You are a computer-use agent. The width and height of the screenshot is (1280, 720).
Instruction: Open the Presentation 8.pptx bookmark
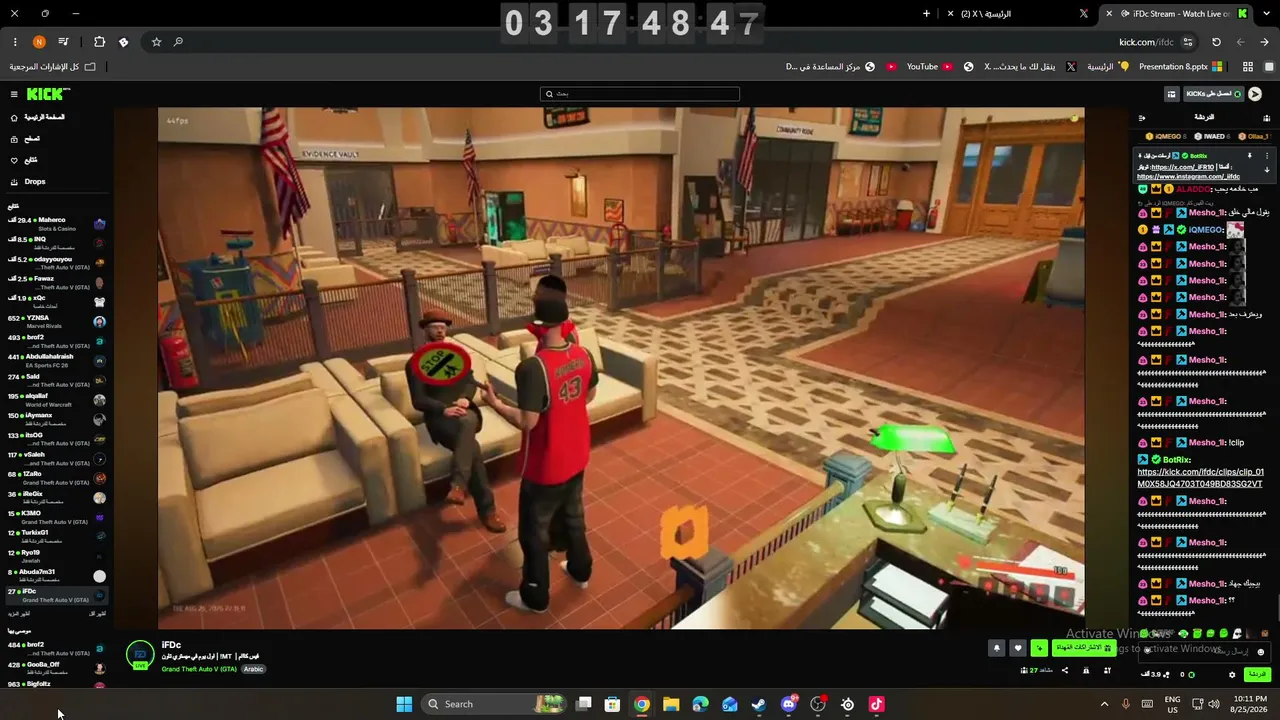(1180, 67)
